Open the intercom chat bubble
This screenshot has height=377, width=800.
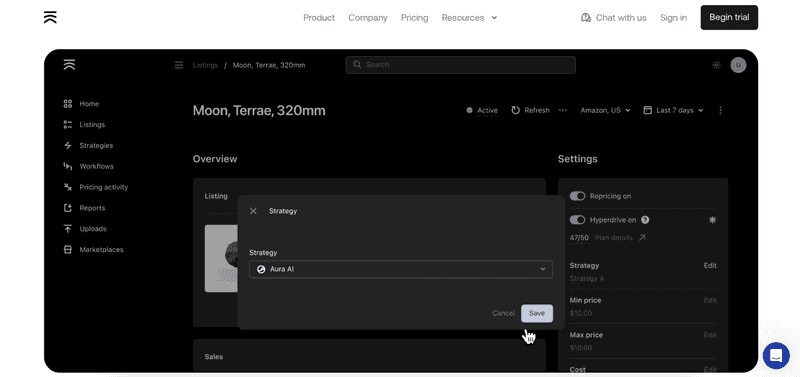pyautogui.click(x=776, y=356)
